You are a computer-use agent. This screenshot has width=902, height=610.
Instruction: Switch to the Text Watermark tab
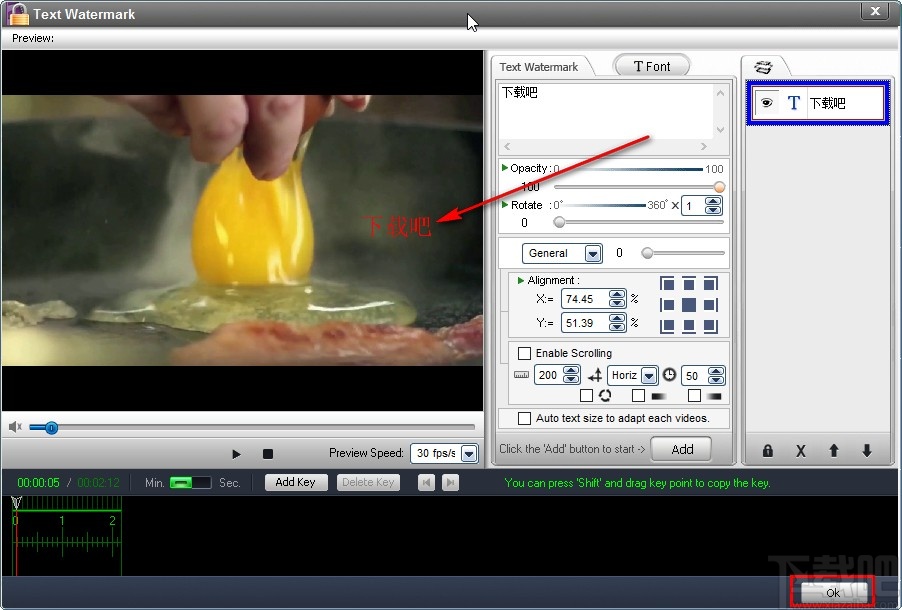[x=539, y=67]
